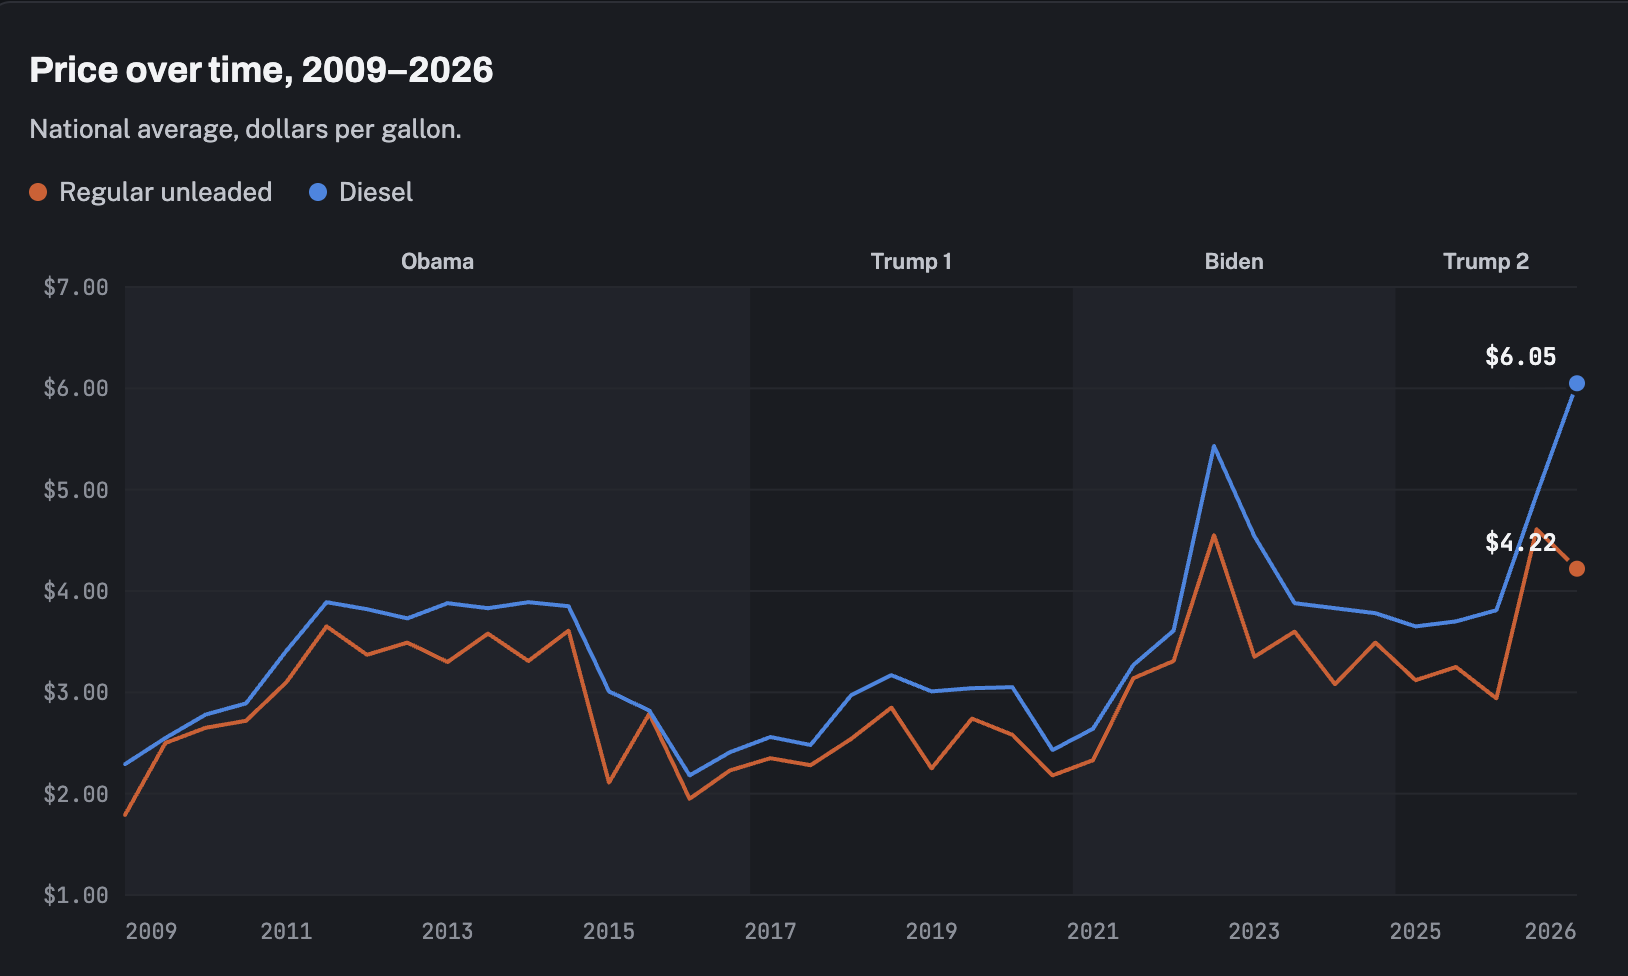Click the orange Regular unleaded legend dot

point(38,192)
